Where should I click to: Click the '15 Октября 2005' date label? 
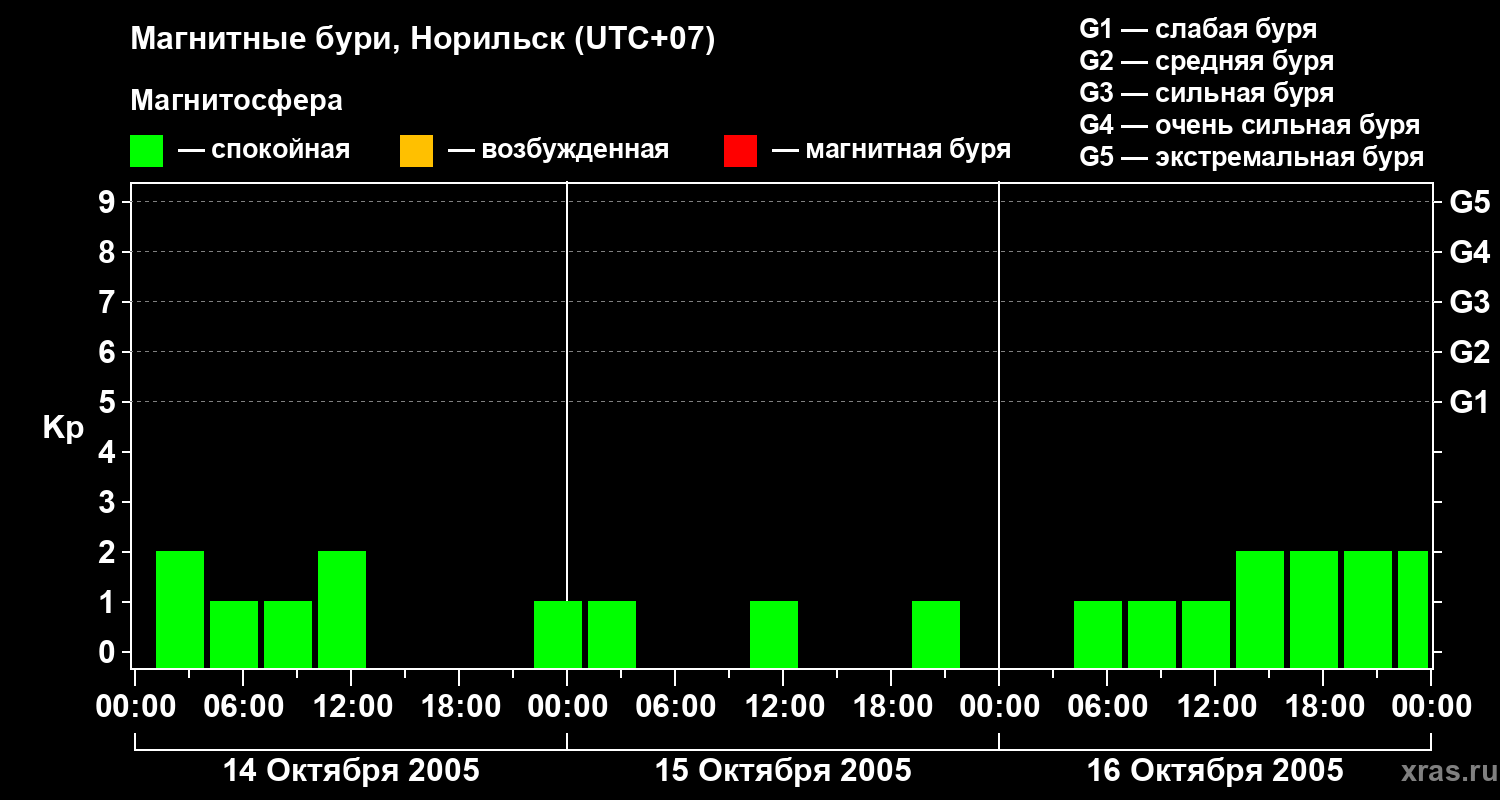tap(783, 771)
